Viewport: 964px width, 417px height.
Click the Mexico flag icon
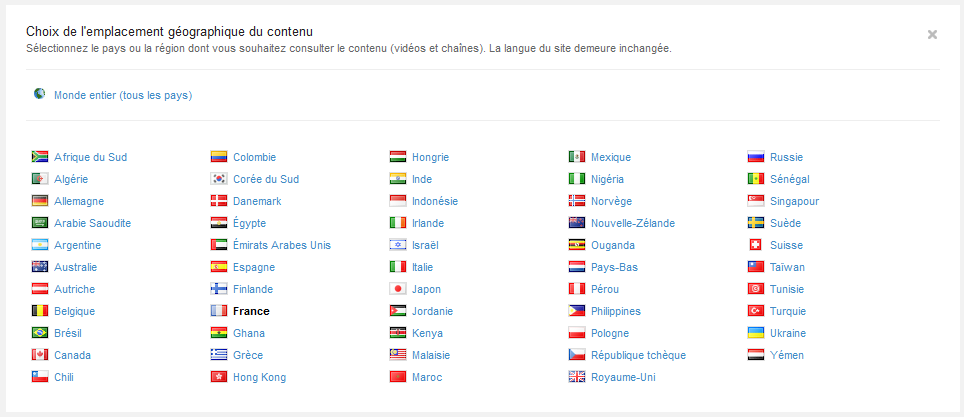[577, 157]
